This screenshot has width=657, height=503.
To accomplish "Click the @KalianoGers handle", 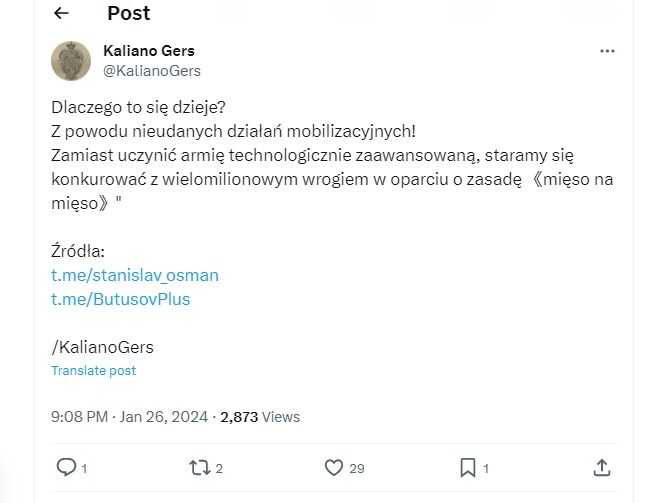I will (152, 71).
